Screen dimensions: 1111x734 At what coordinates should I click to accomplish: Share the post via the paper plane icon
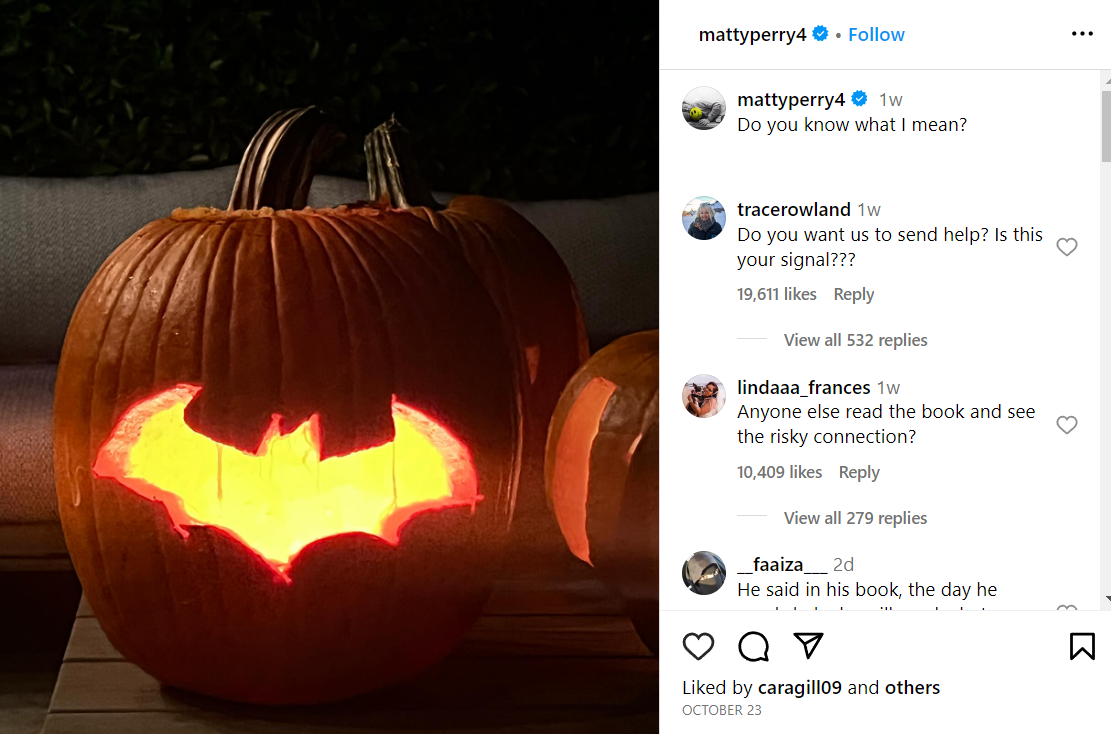[x=808, y=646]
